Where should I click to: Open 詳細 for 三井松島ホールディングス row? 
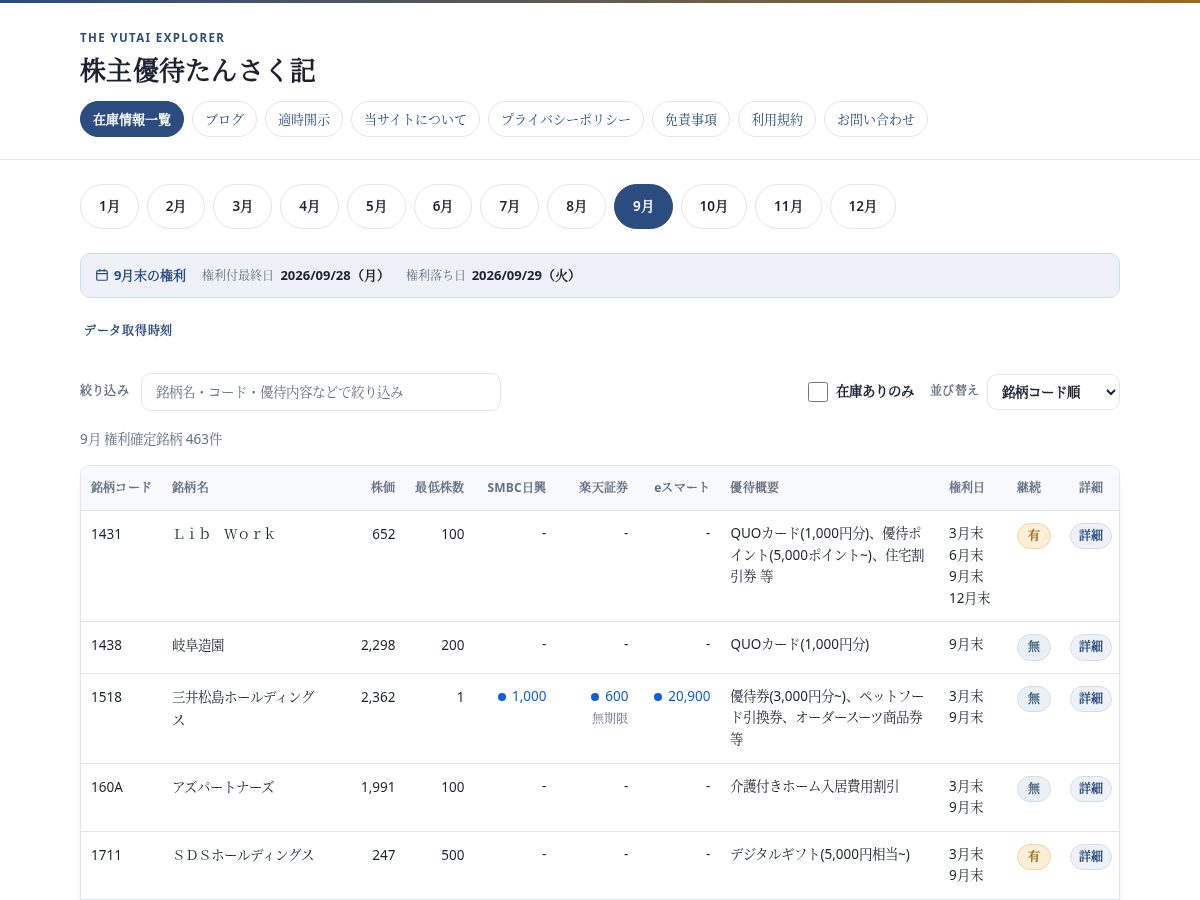[1091, 698]
